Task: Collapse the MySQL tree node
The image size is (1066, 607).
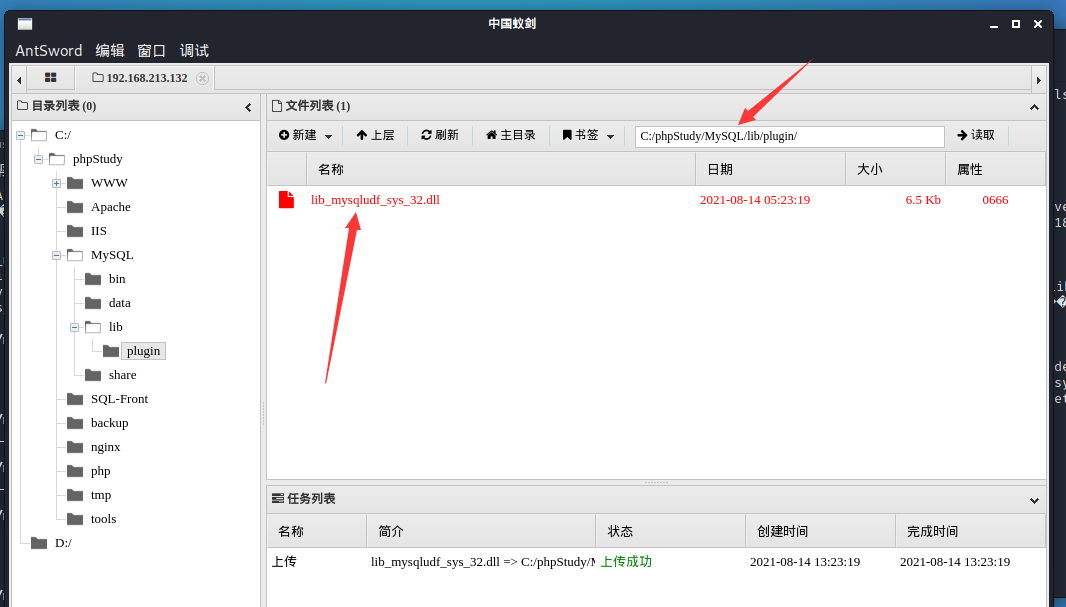Action: [x=56, y=255]
